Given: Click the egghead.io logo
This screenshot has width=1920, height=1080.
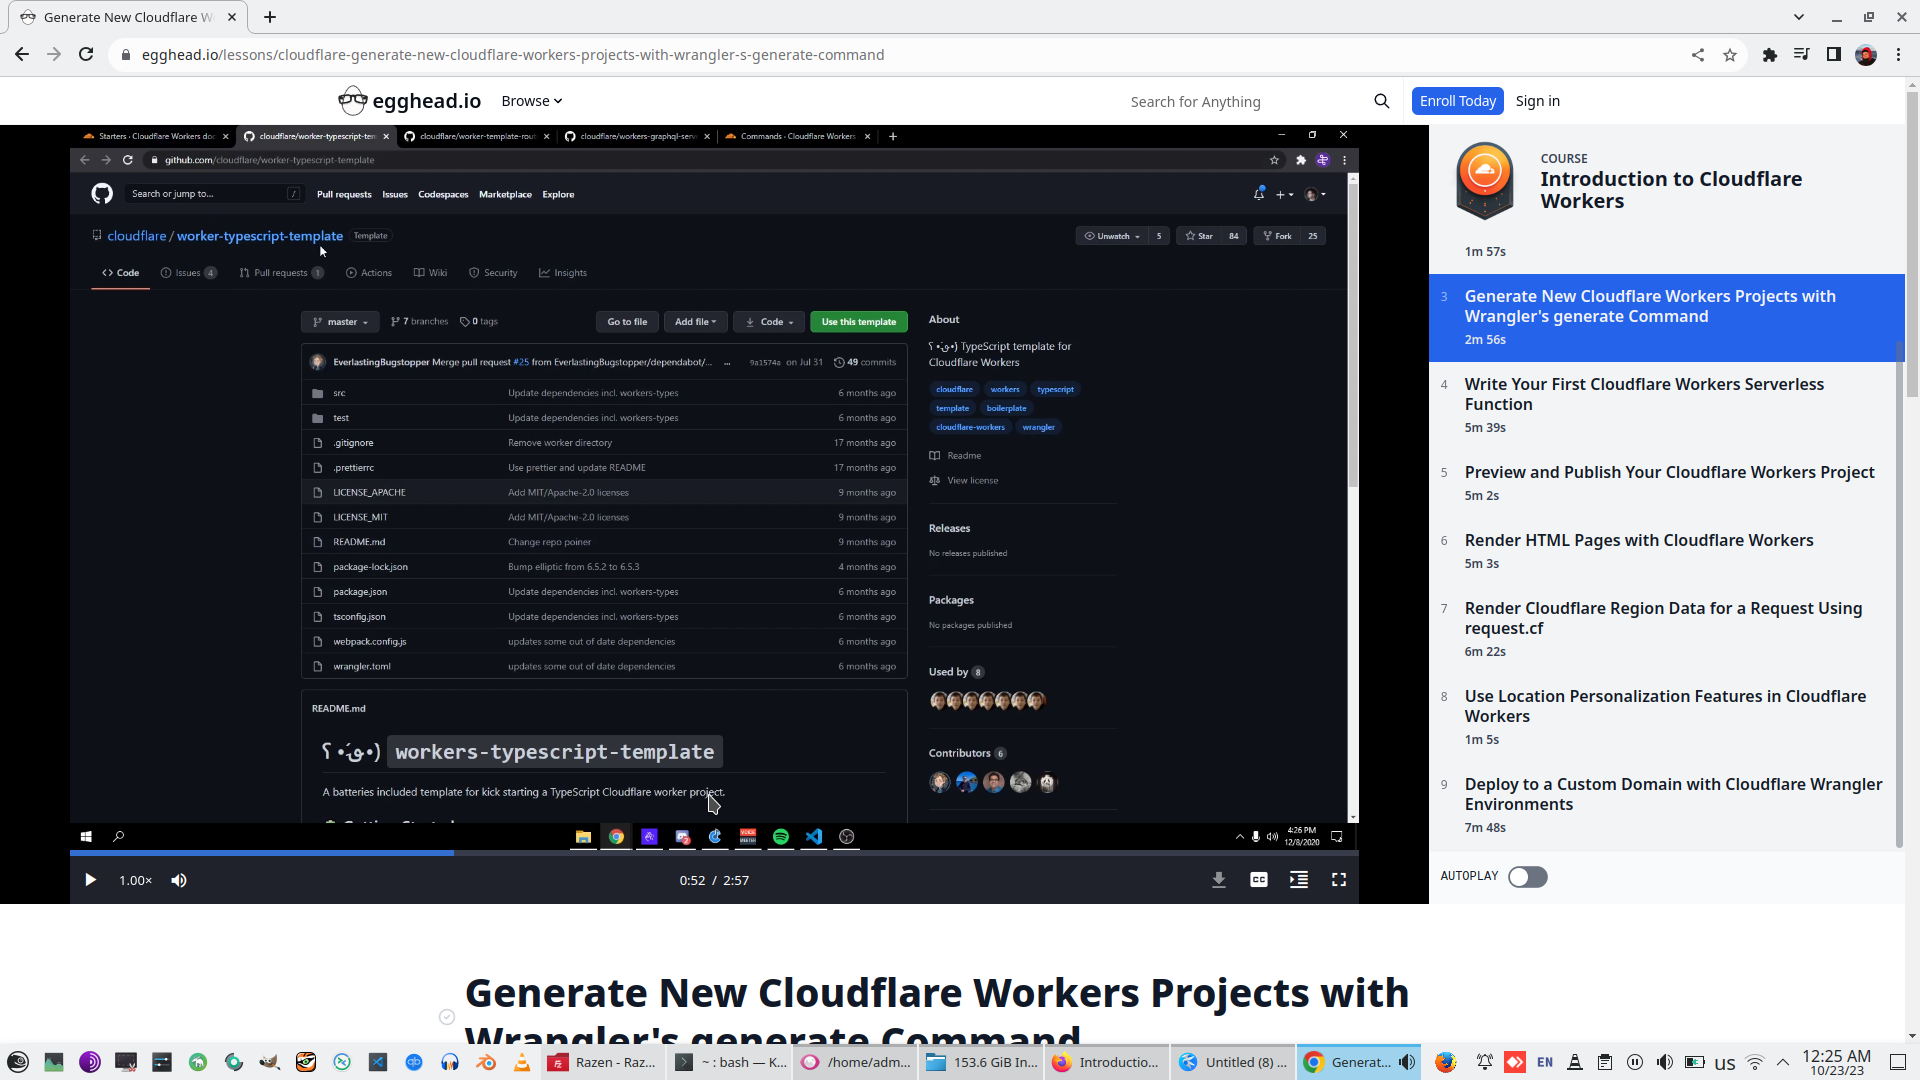Looking at the screenshot, I should coord(408,100).
